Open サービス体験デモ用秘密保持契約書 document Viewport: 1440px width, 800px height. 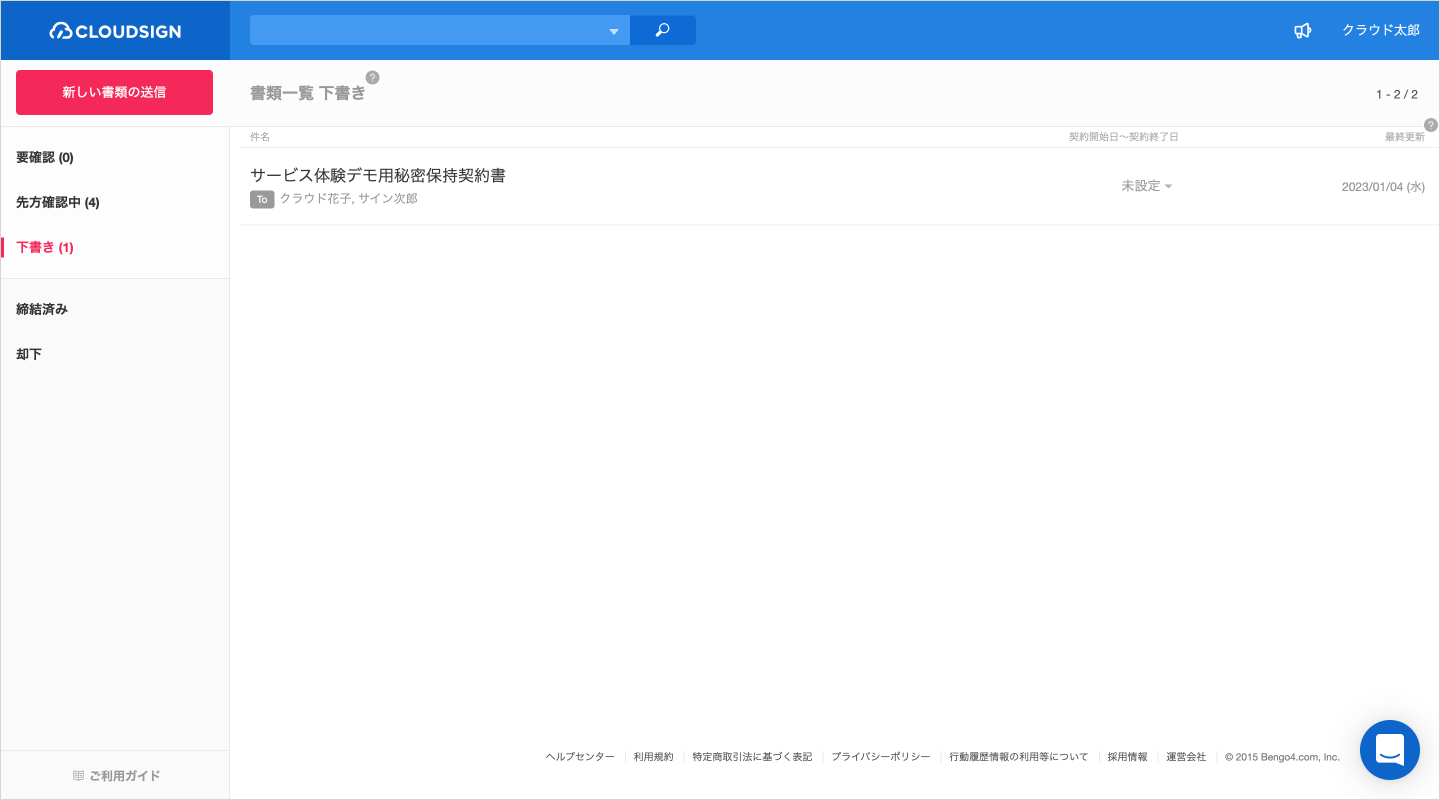378,176
